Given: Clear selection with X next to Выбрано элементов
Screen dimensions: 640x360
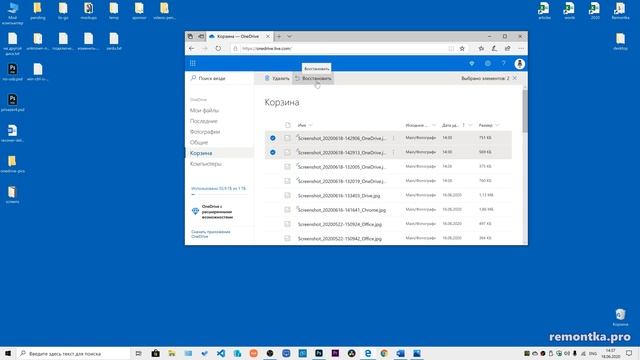Looking at the screenshot, I should pyautogui.click(x=515, y=78).
